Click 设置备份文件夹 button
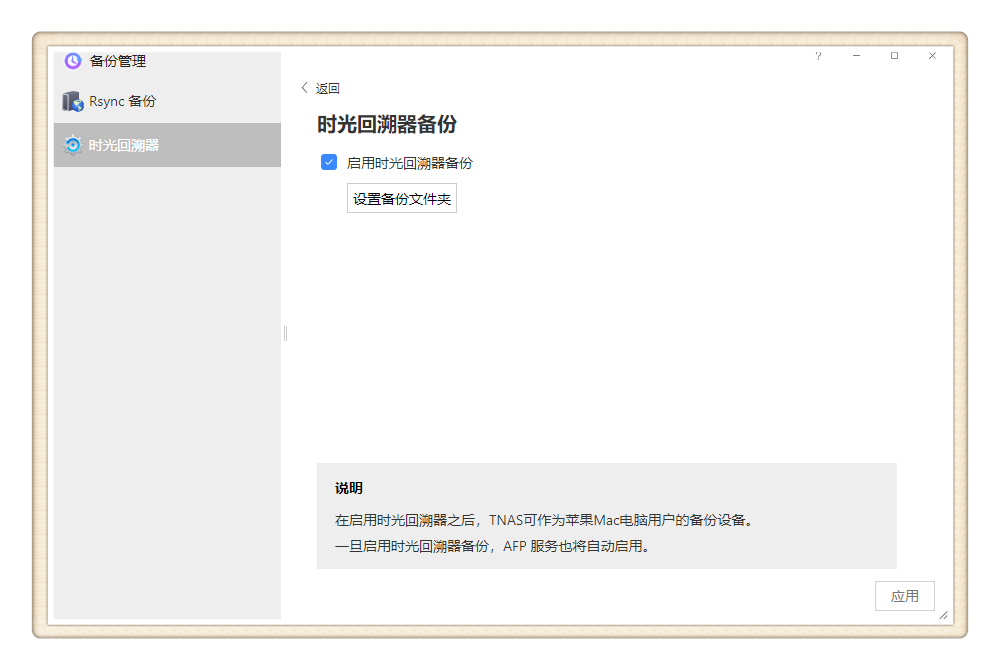This screenshot has height=670, width=1000. [402, 198]
